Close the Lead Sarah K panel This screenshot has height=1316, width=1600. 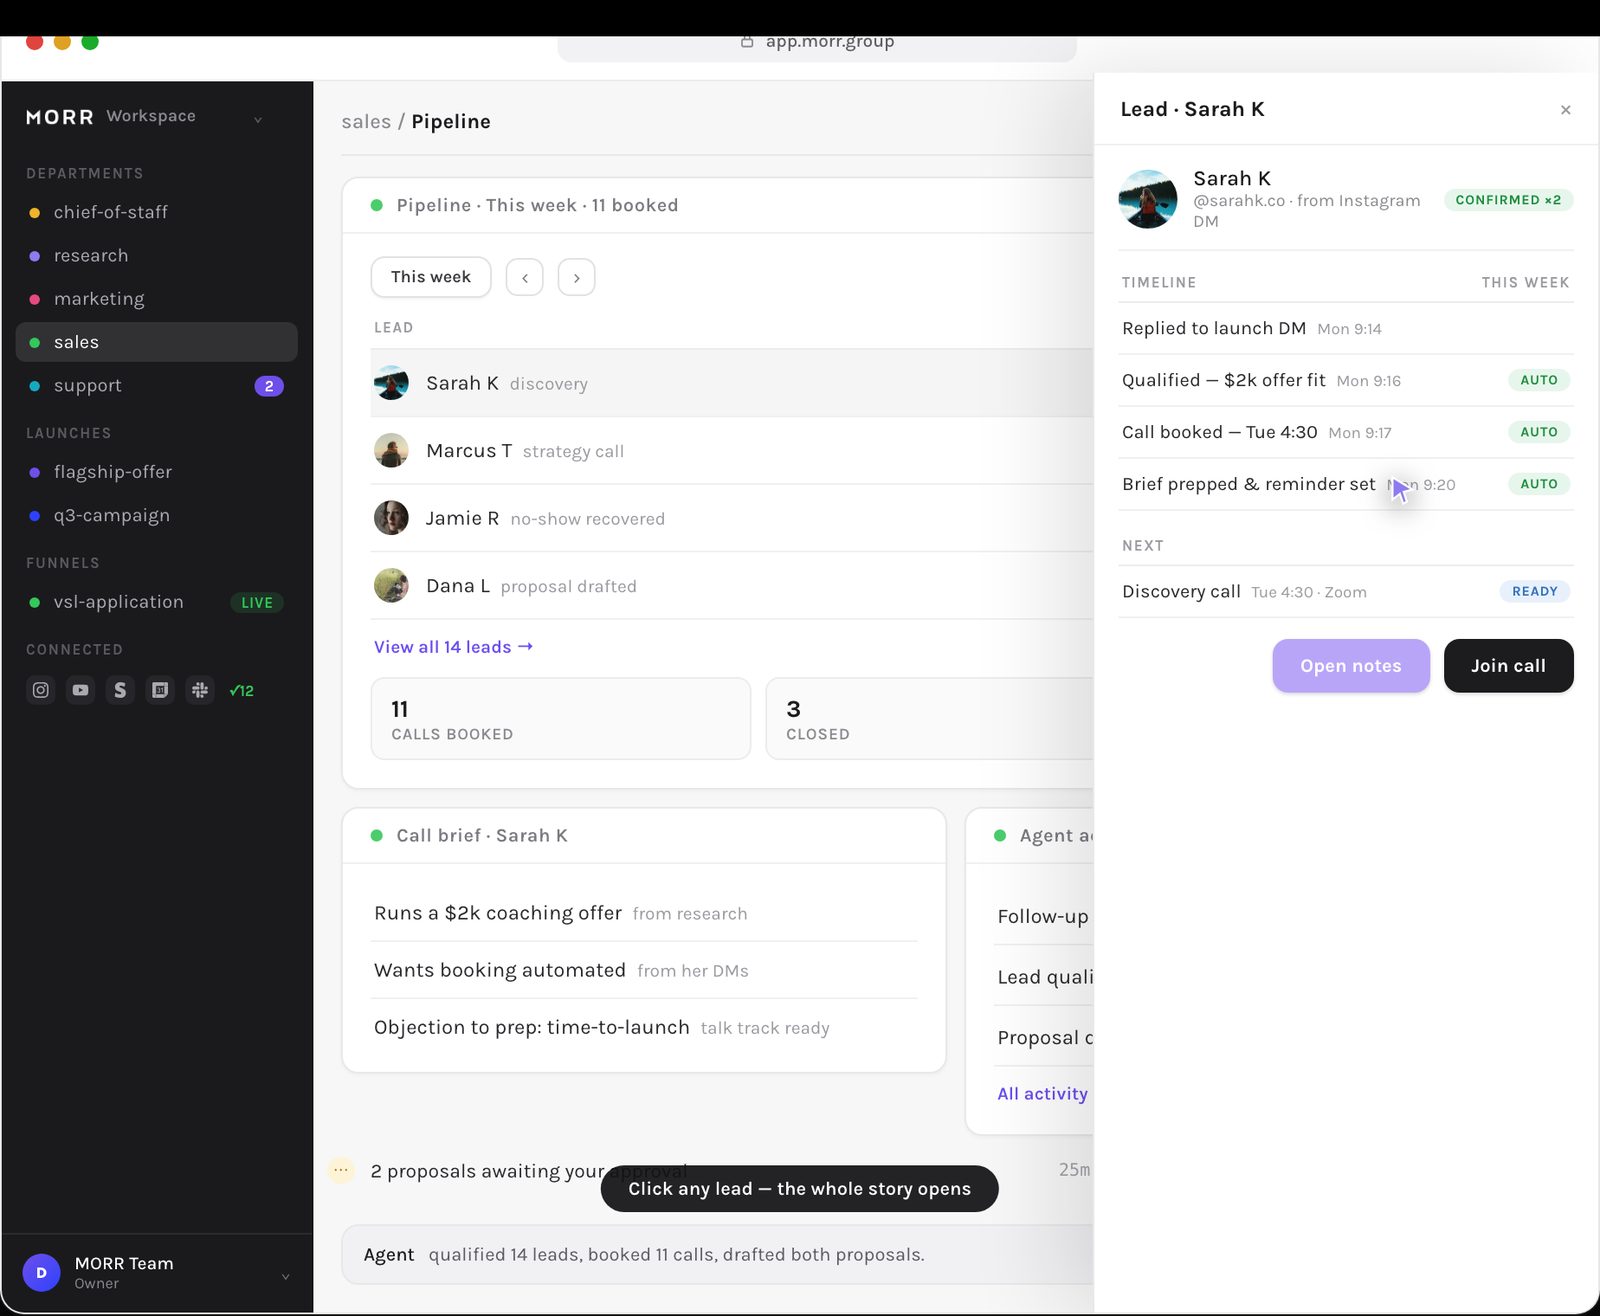click(x=1566, y=110)
